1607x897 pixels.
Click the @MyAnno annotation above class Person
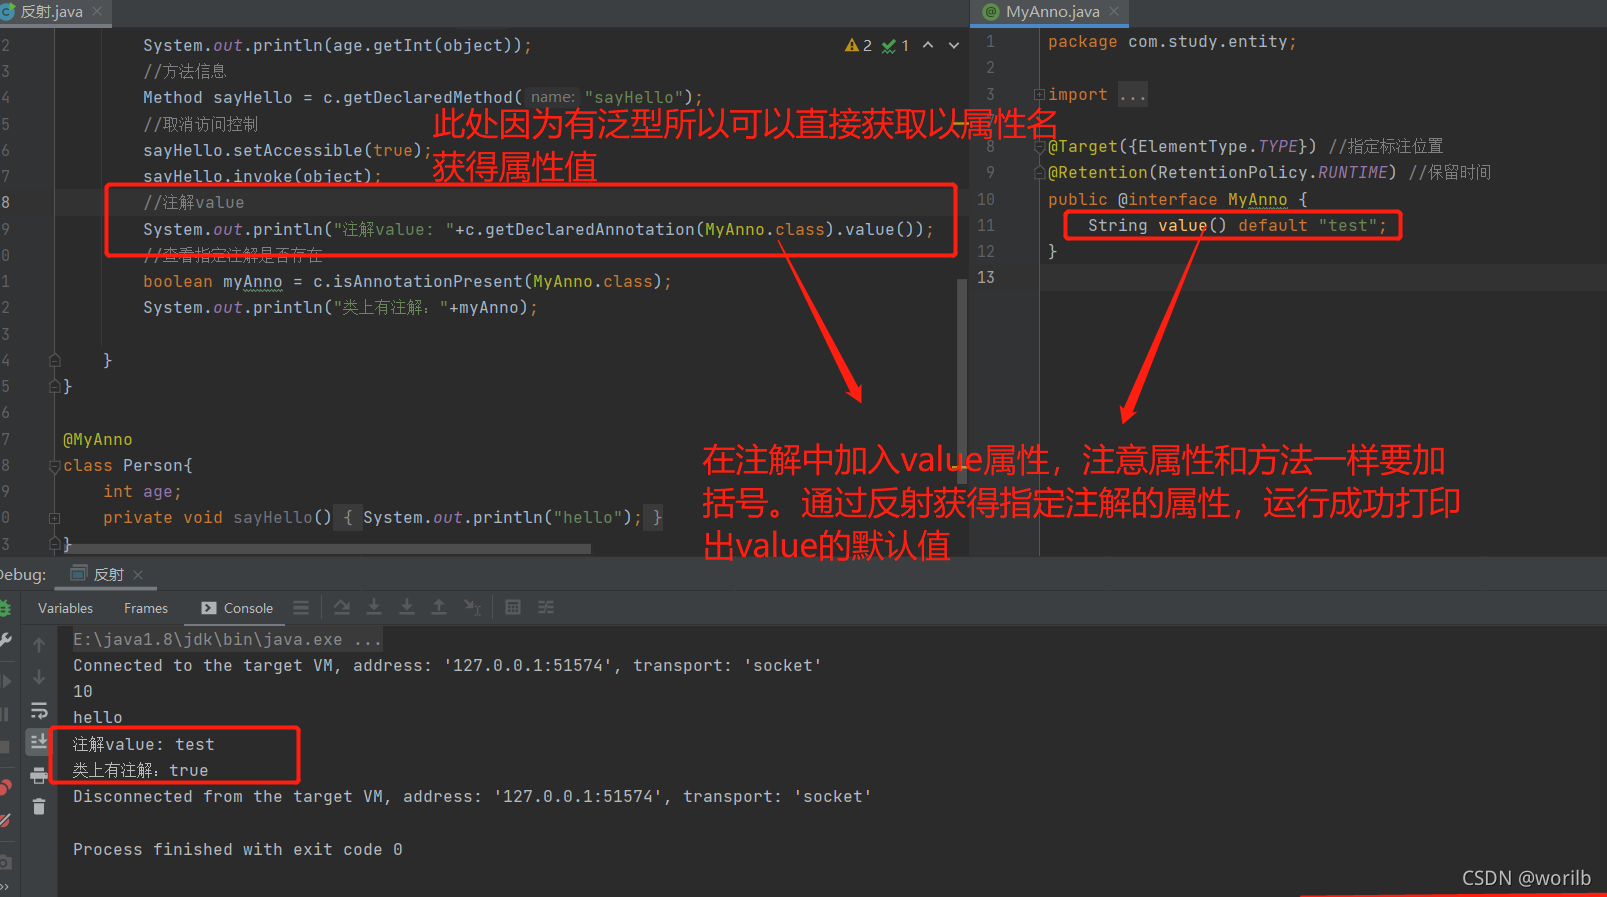pos(98,440)
